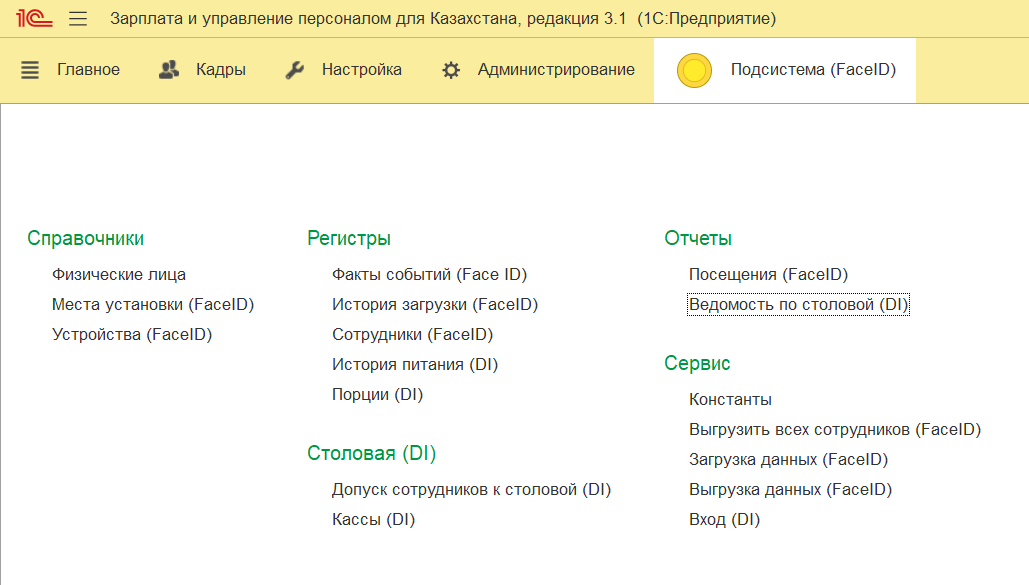Switch to the Кадры section
This screenshot has height=585, width=1029.
(220, 70)
